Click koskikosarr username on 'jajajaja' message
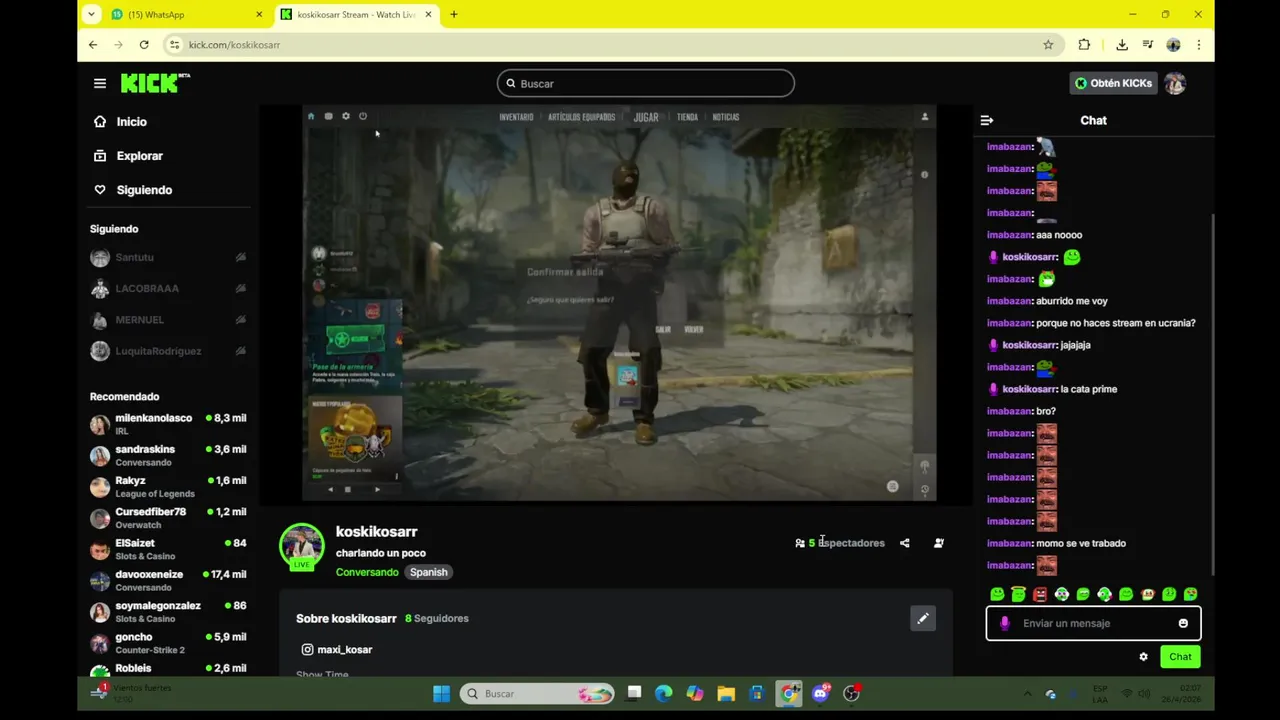The height and width of the screenshot is (720, 1280). [x=1029, y=345]
